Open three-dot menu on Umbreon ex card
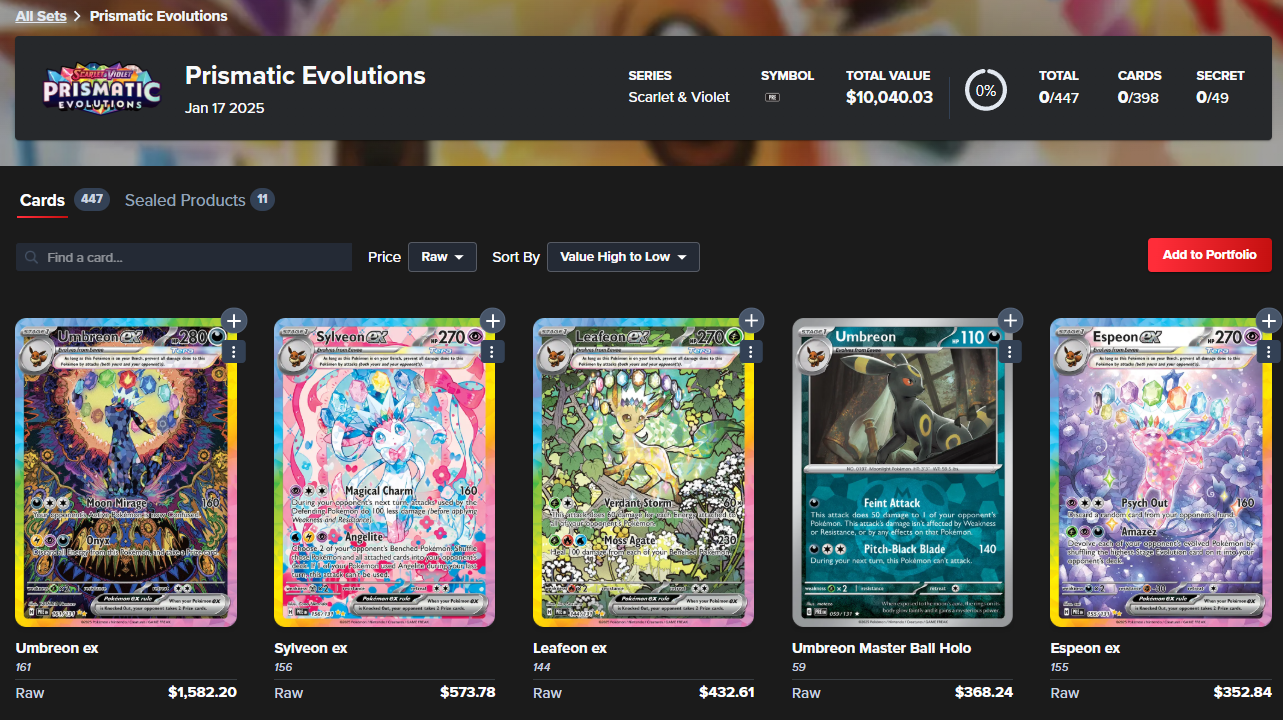Viewport: 1283px width, 720px height. (233, 352)
